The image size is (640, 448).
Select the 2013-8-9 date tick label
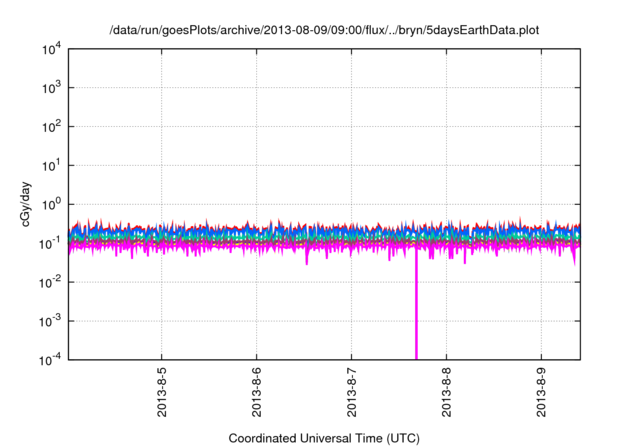[x=541, y=392]
